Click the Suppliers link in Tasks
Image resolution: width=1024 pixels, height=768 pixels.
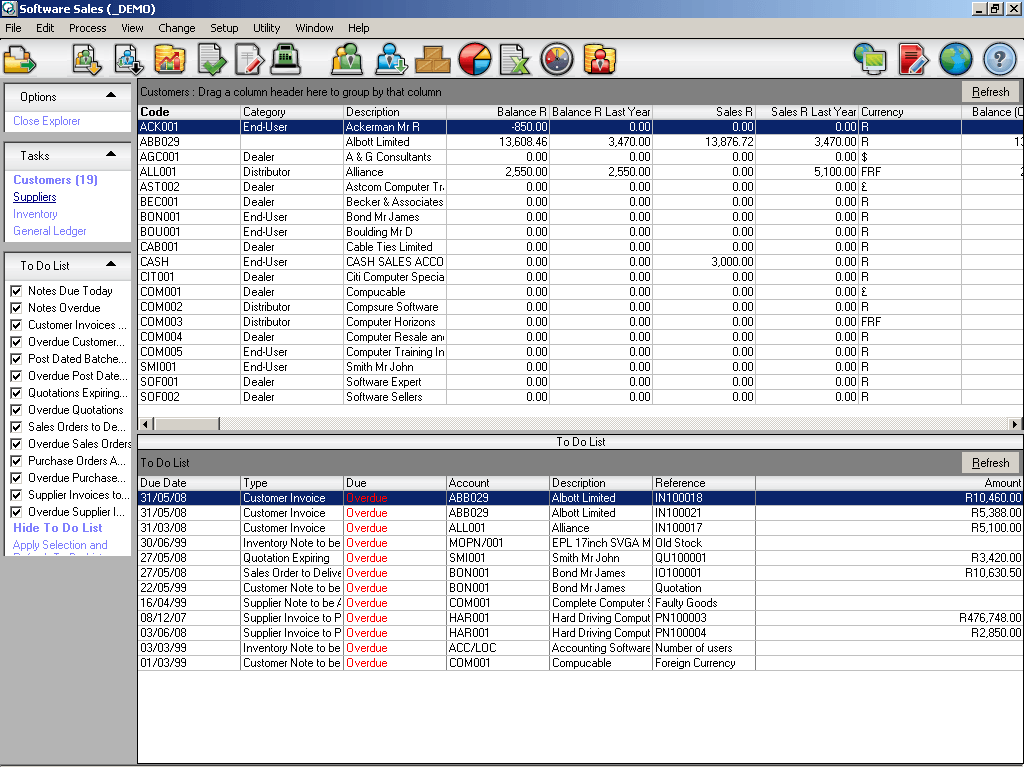(x=34, y=197)
